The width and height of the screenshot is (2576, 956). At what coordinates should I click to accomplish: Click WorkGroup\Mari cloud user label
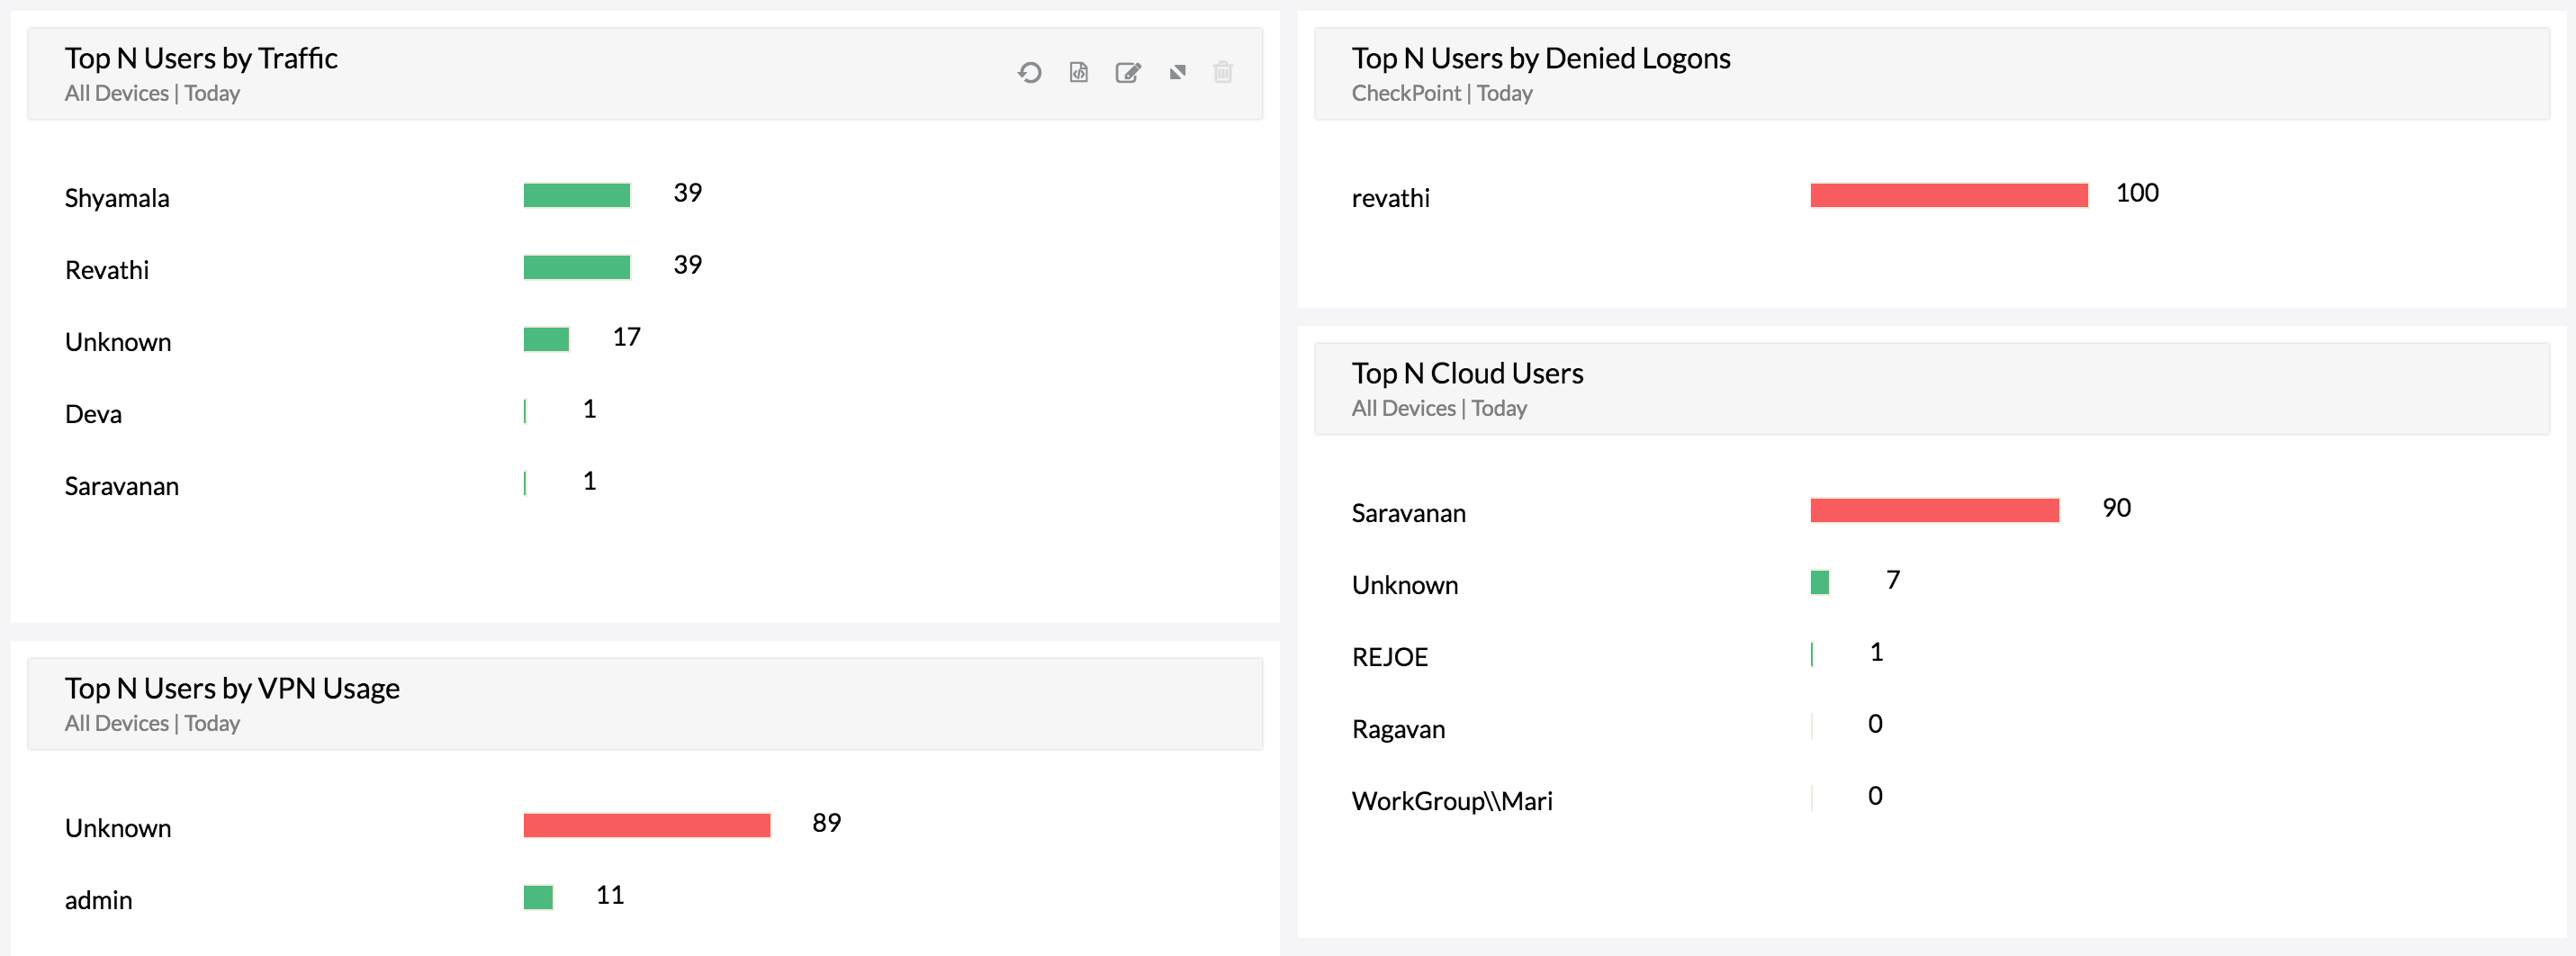point(1451,800)
